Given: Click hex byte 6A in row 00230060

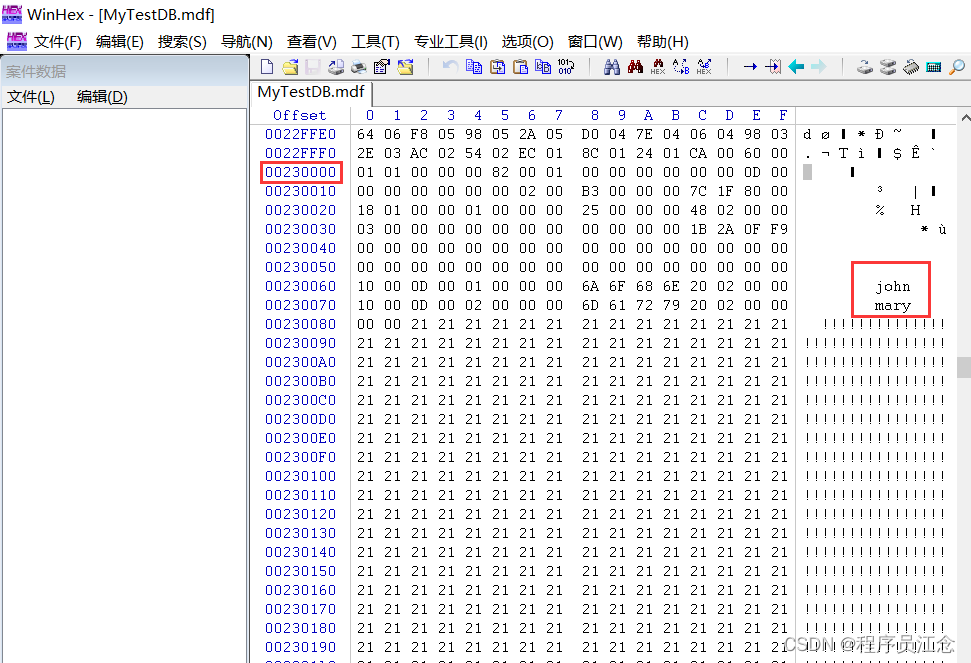Looking at the screenshot, I should 590,286.
